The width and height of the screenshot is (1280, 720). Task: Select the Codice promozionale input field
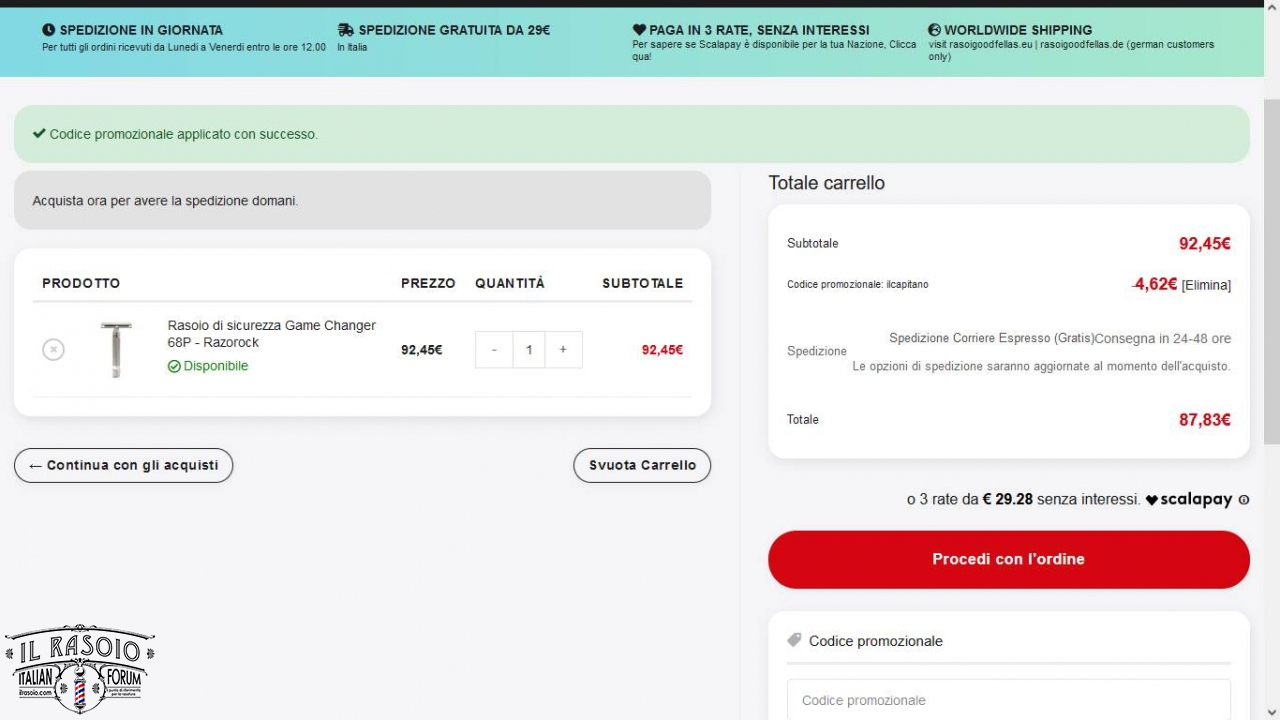(1009, 700)
